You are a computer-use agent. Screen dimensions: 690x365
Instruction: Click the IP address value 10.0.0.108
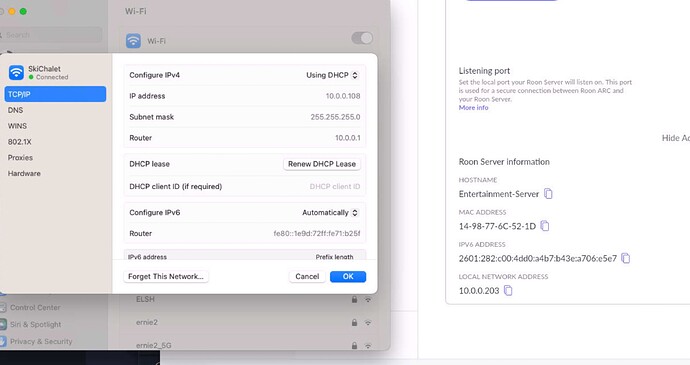click(343, 96)
